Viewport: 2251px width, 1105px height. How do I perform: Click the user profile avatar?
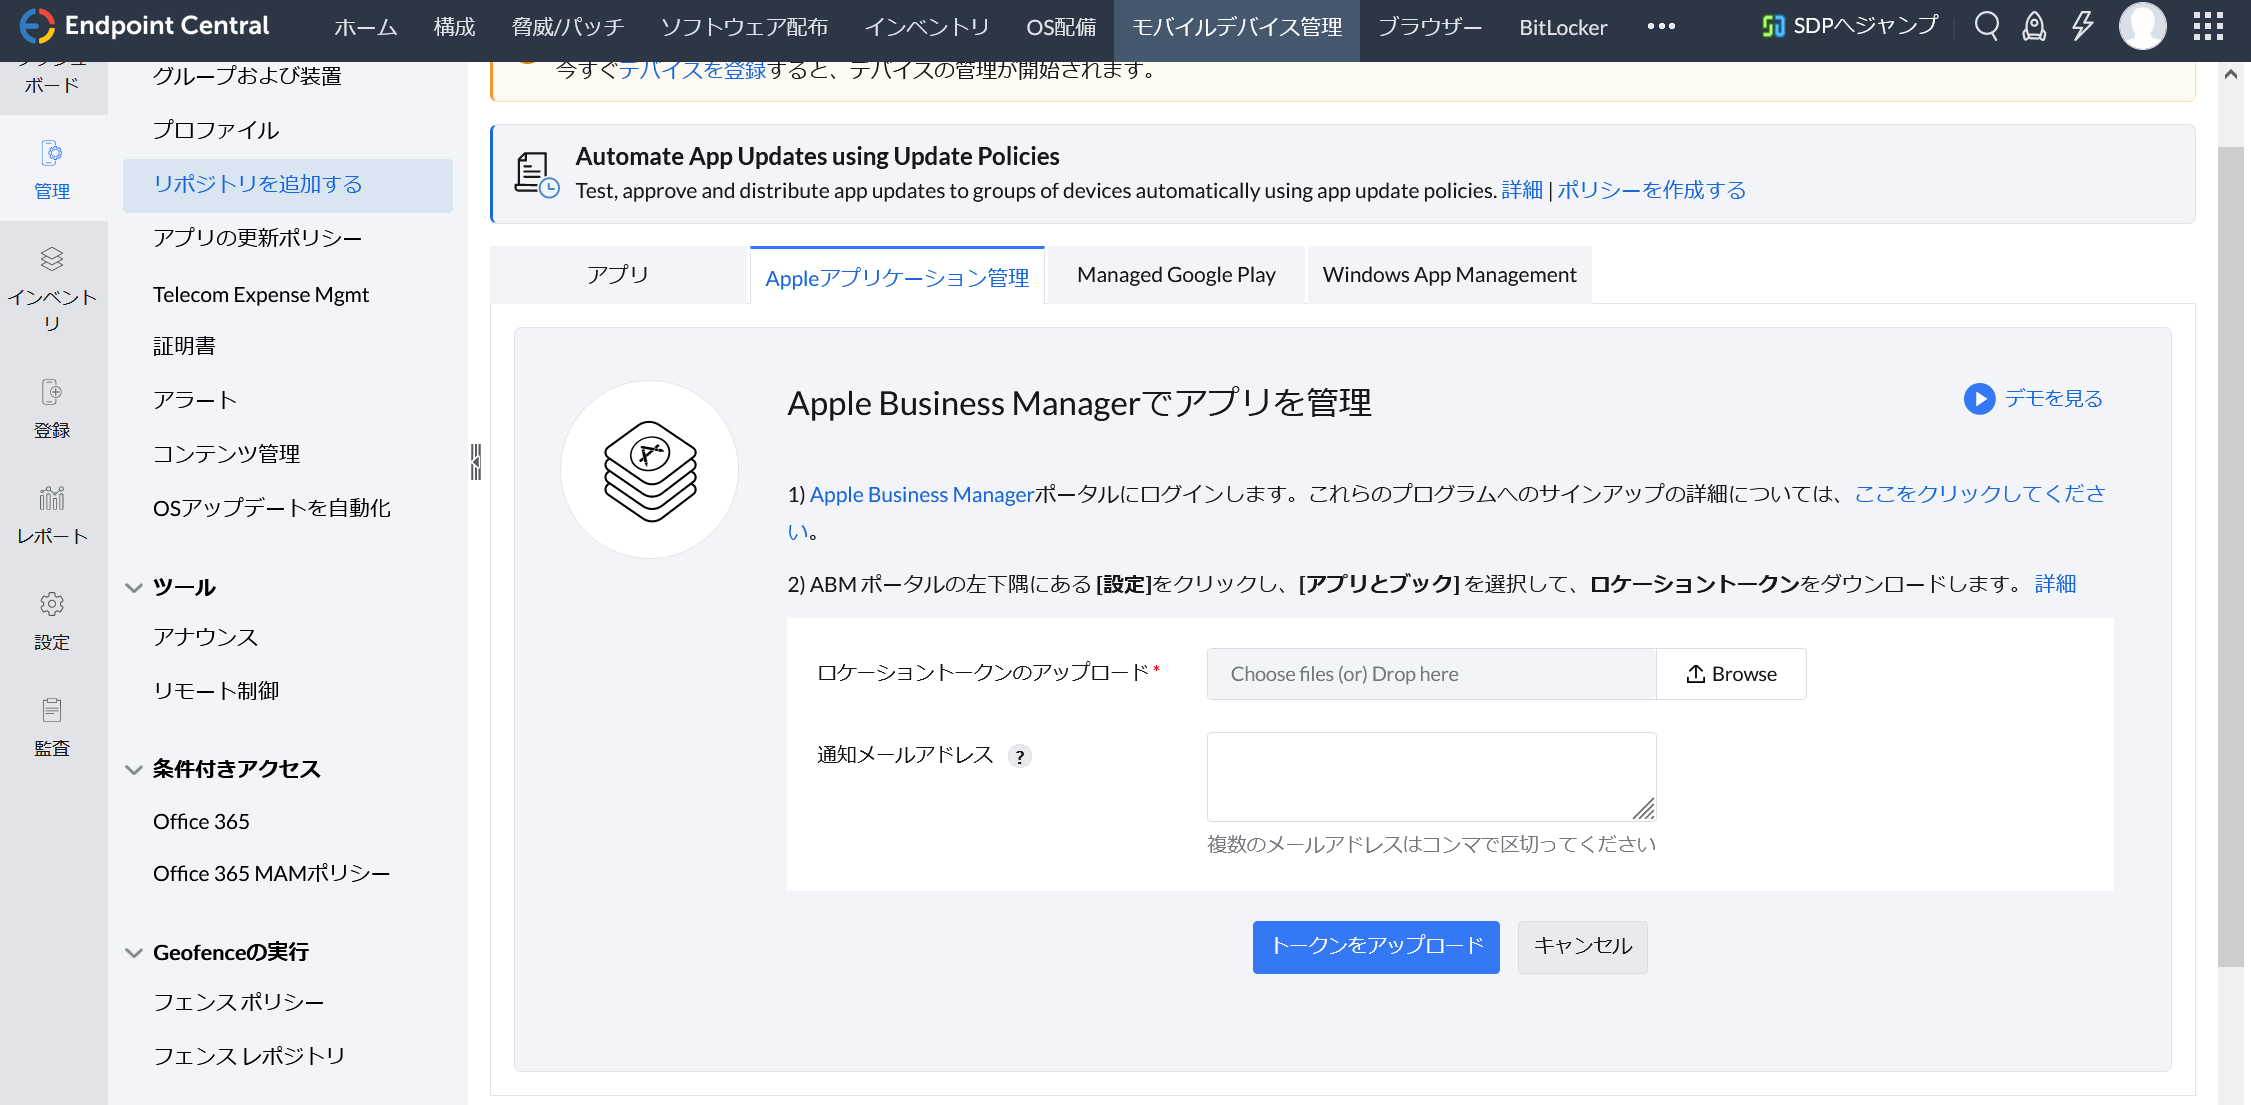click(x=2142, y=27)
